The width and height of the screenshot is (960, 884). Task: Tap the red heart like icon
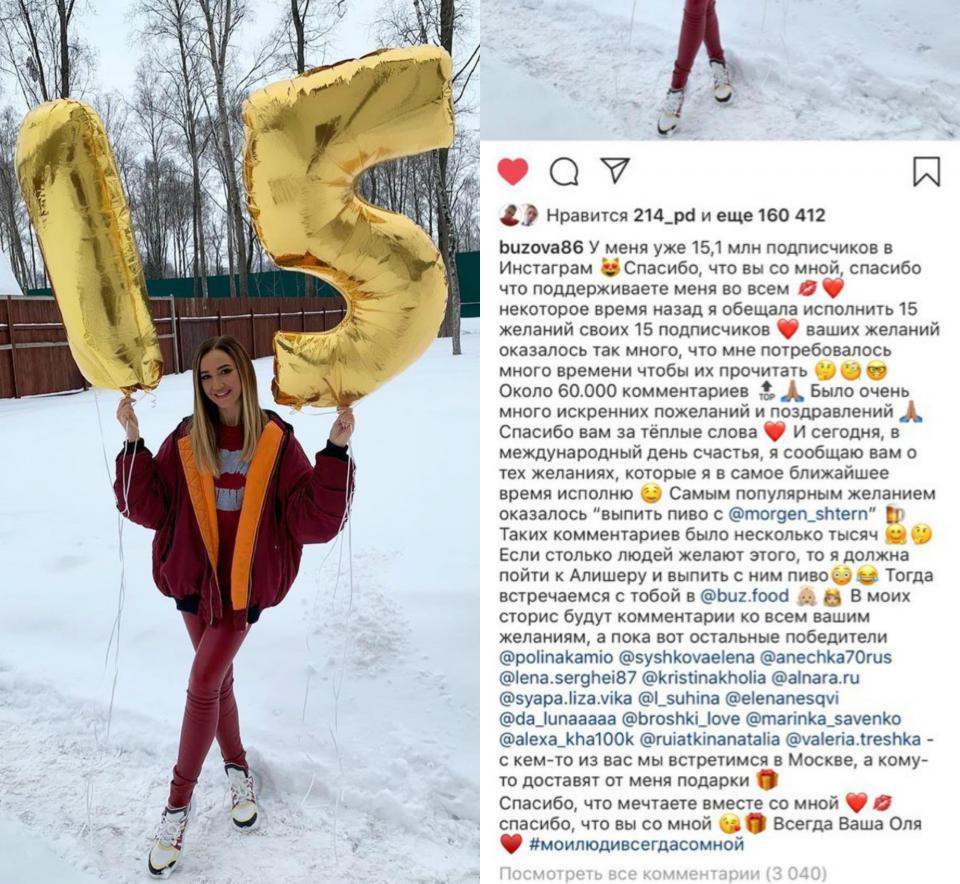(512, 171)
